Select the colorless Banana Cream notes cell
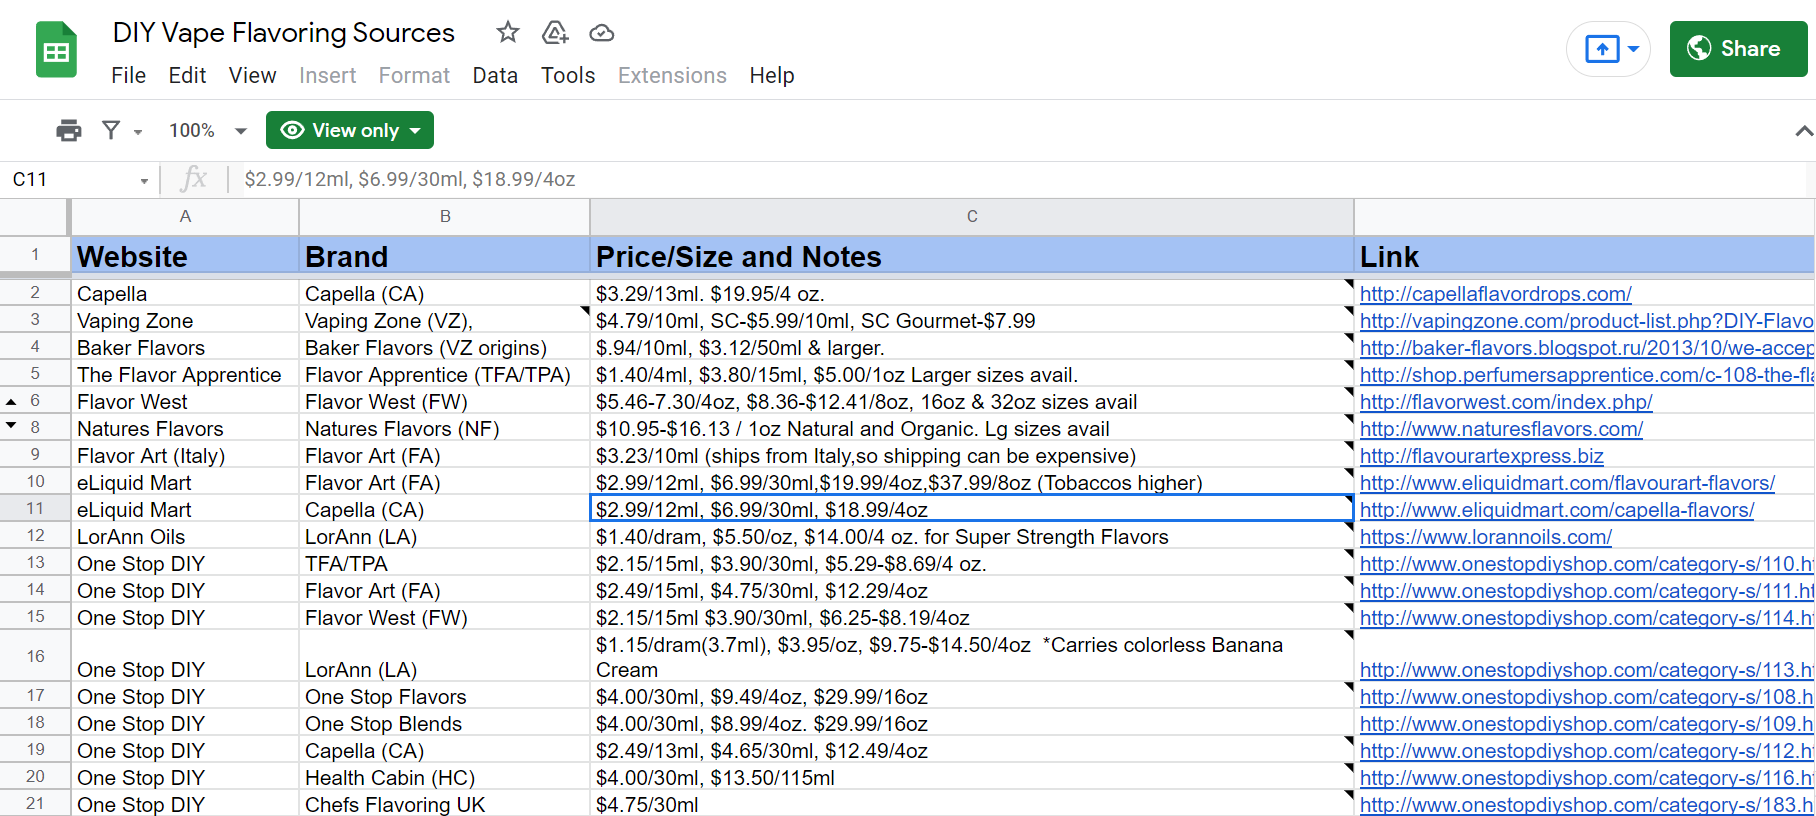The image size is (1816, 816). pyautogui.click(x=972, y=657)
